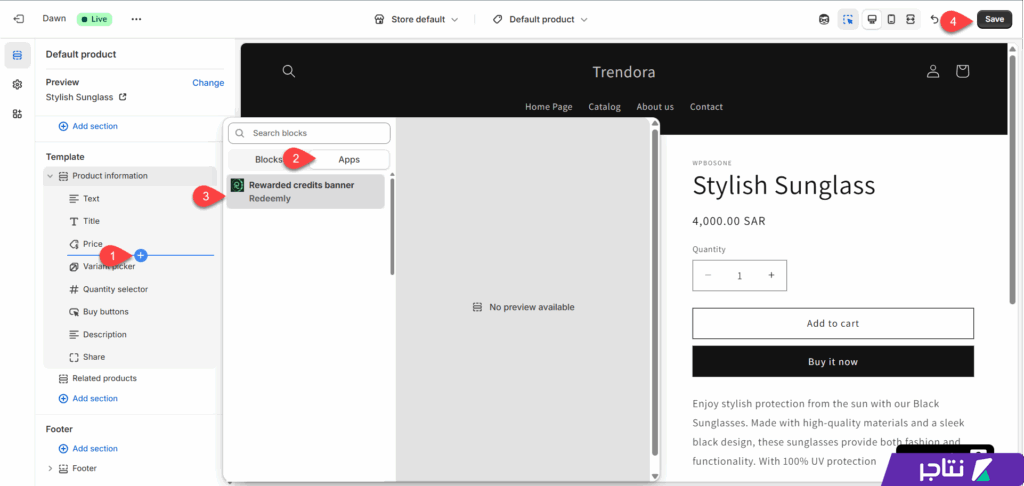Viewport: 1024px width, 486px height.
Task: Click the blue plus add block button
Action: click(141, 255)
